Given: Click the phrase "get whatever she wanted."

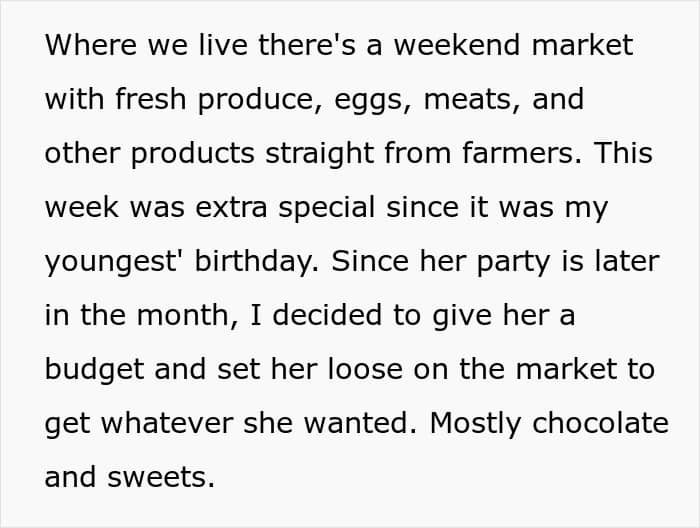Looking at the screenshot, I should click(x=231, y=424).
